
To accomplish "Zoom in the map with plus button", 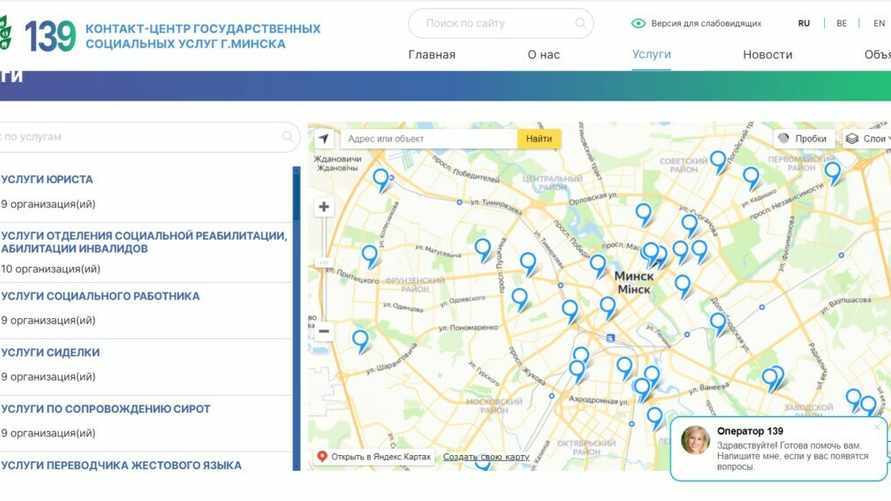I will [324, 207].
